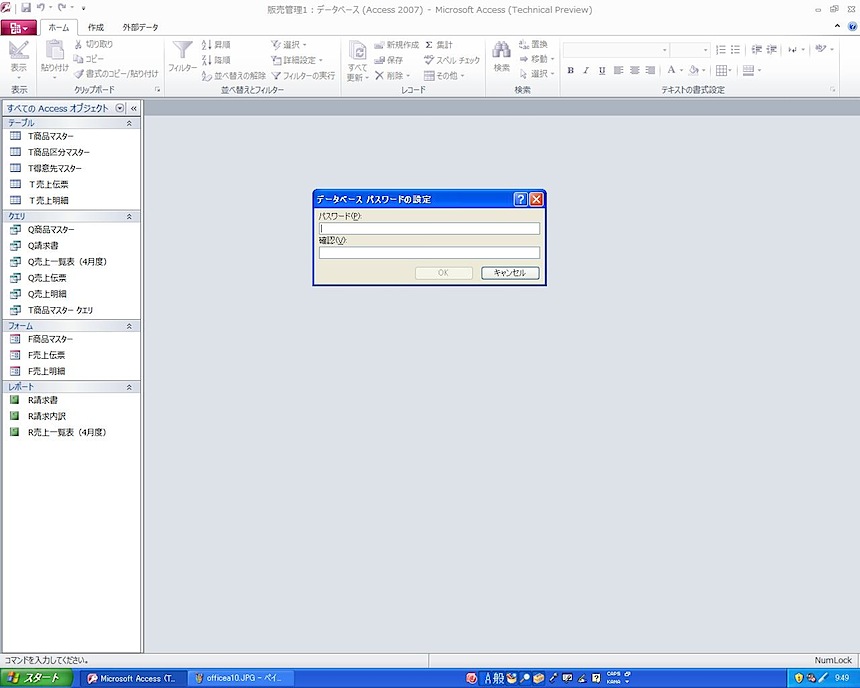Click the スタート button
Screen dimensions: 860x688
(36, 678)
